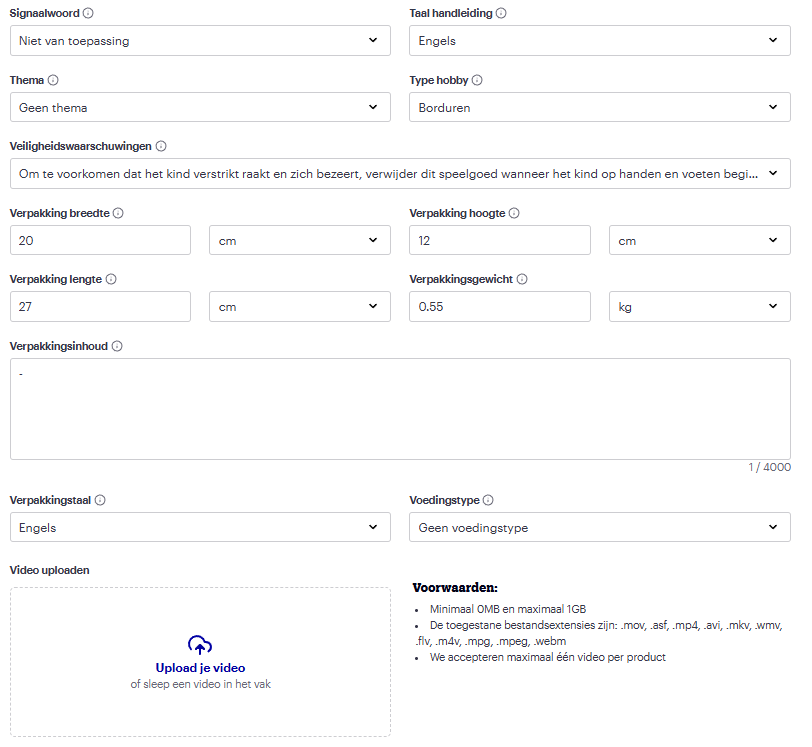
Task: Click the info icon beside Taal handleiding
Action: (501, 14)
